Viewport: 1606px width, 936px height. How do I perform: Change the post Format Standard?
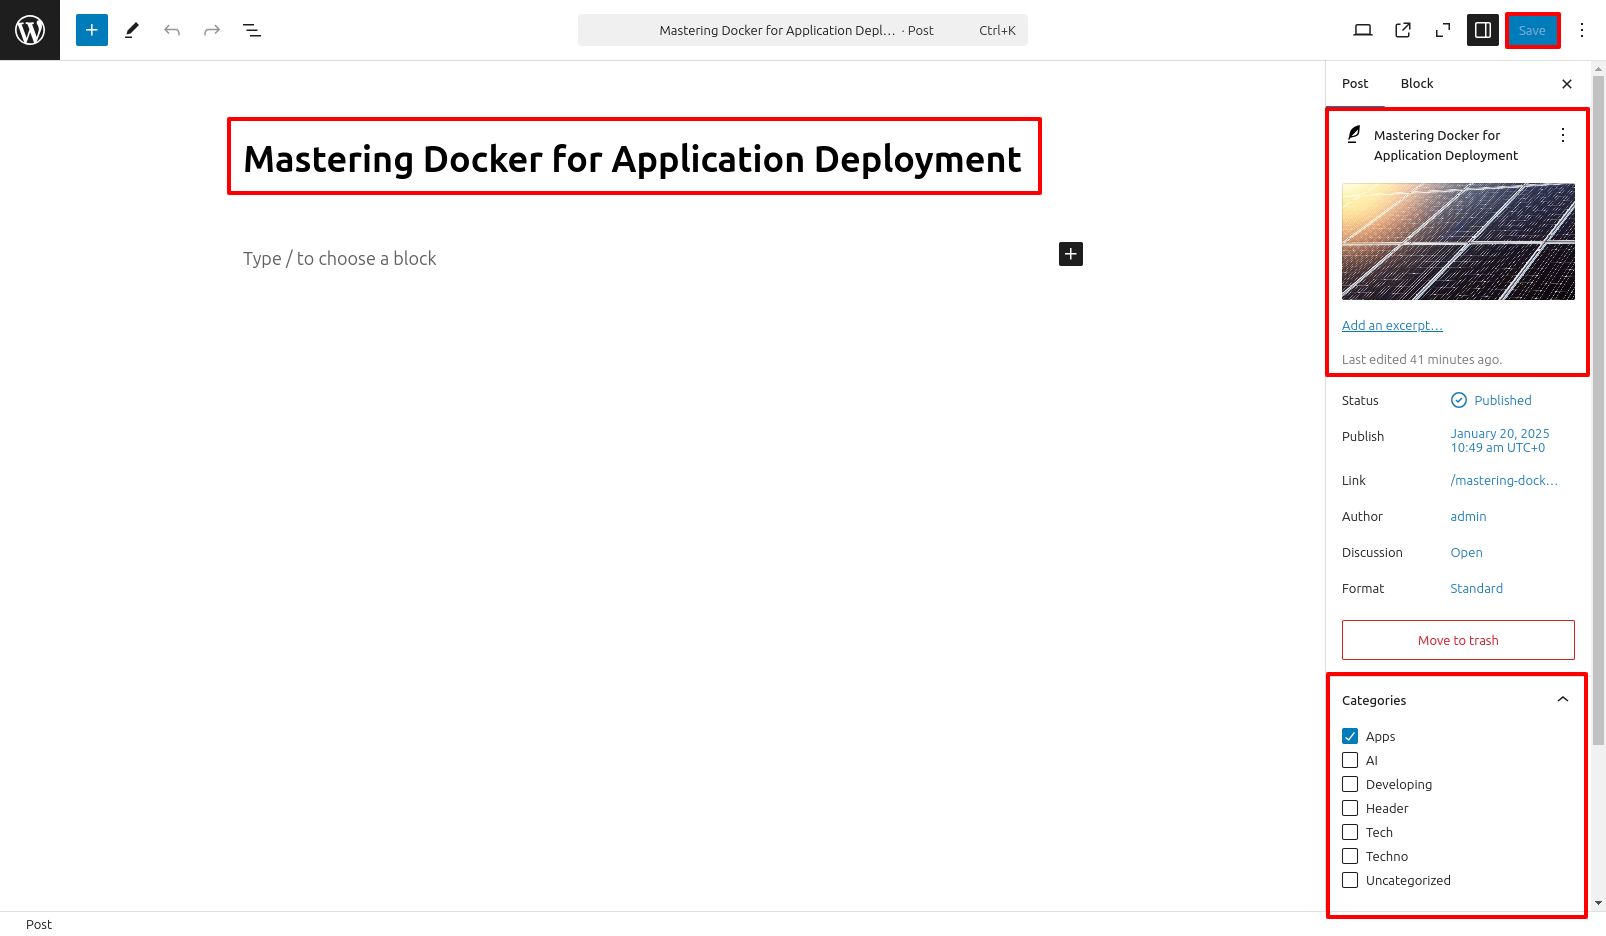(x=1476, y=589)
